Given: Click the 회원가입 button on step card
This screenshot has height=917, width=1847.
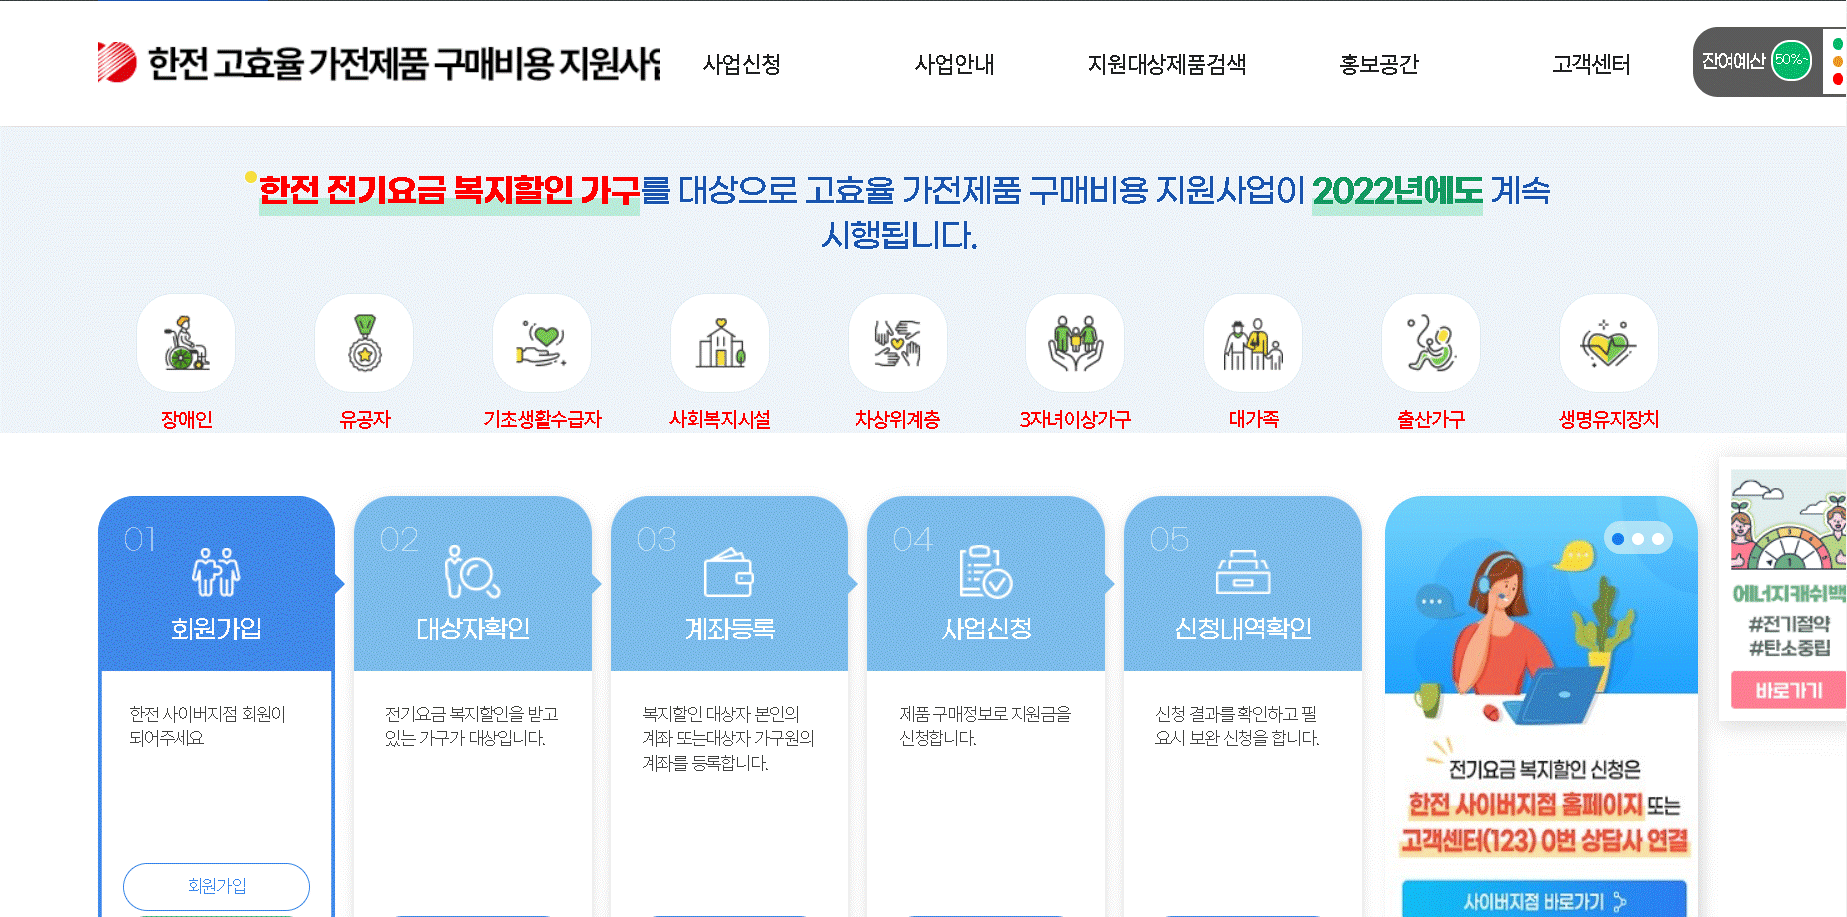Looking at the screenshot, I should [216, 886].
